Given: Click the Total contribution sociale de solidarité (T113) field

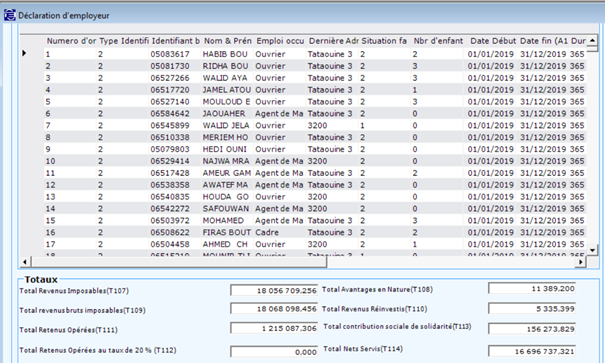Looking at the screenshot, I should [x=532, y=329].
